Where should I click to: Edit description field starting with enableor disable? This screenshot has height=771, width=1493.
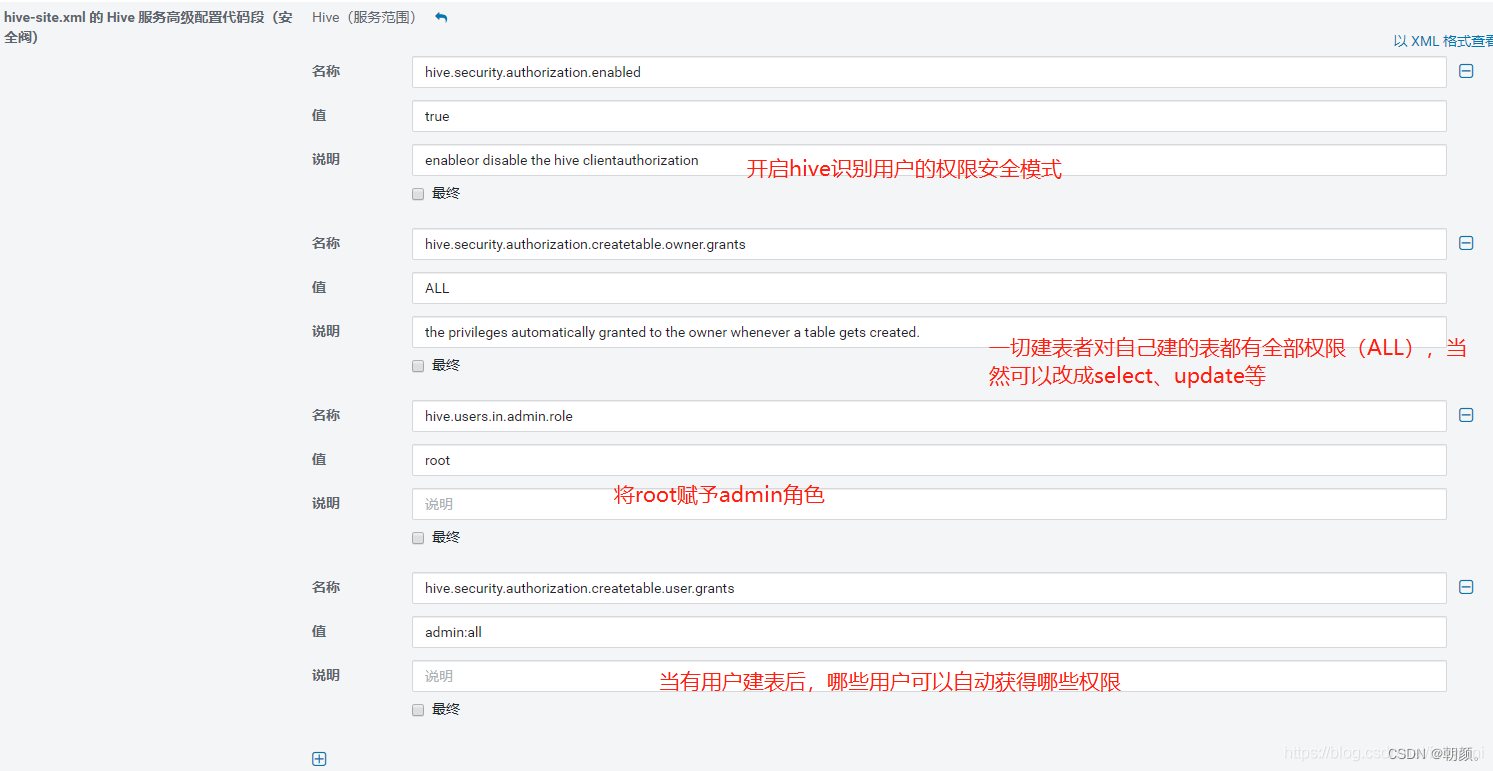(x=929, y=160)
